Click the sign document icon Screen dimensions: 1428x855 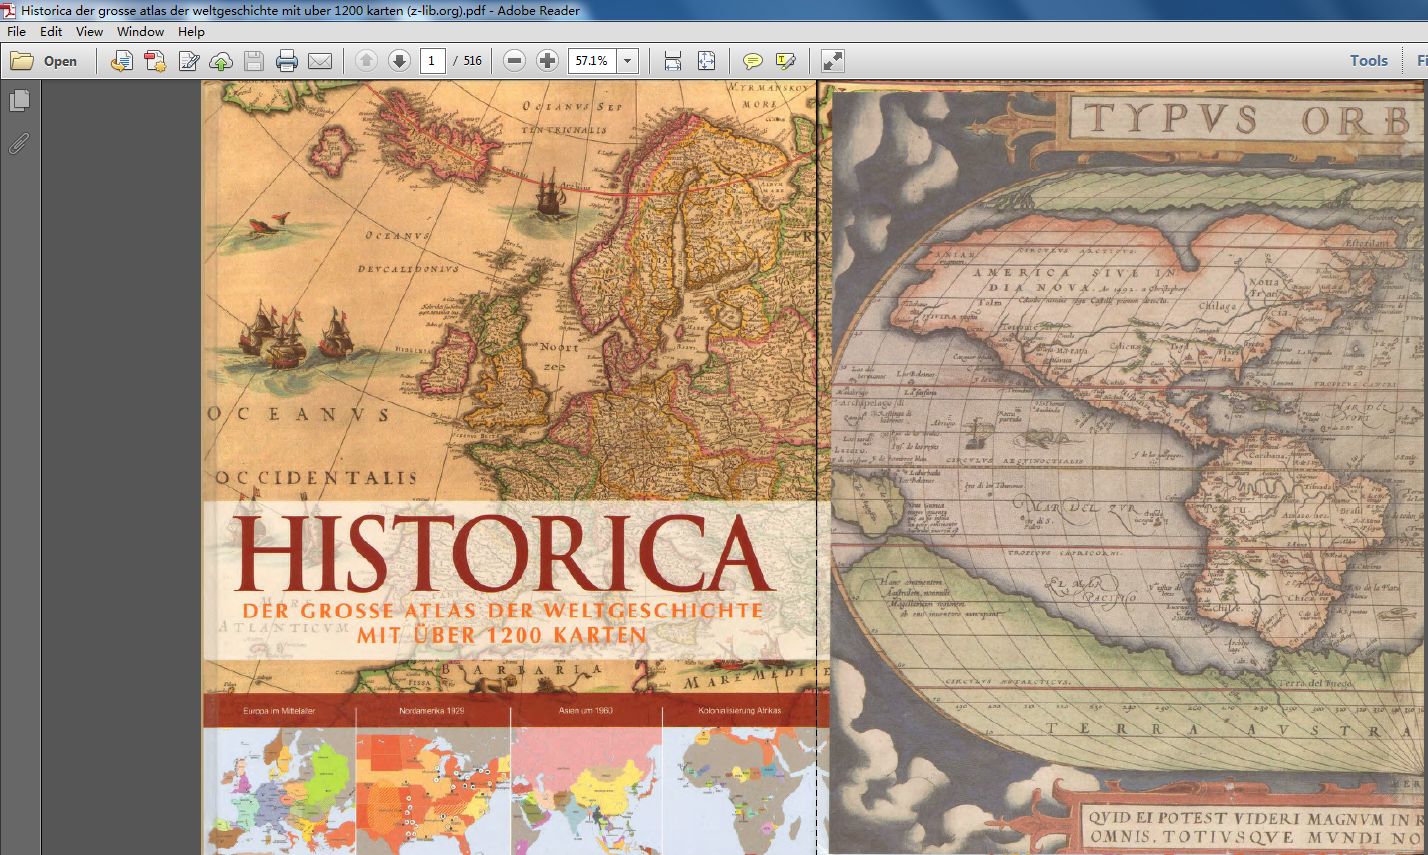point(188,61)
